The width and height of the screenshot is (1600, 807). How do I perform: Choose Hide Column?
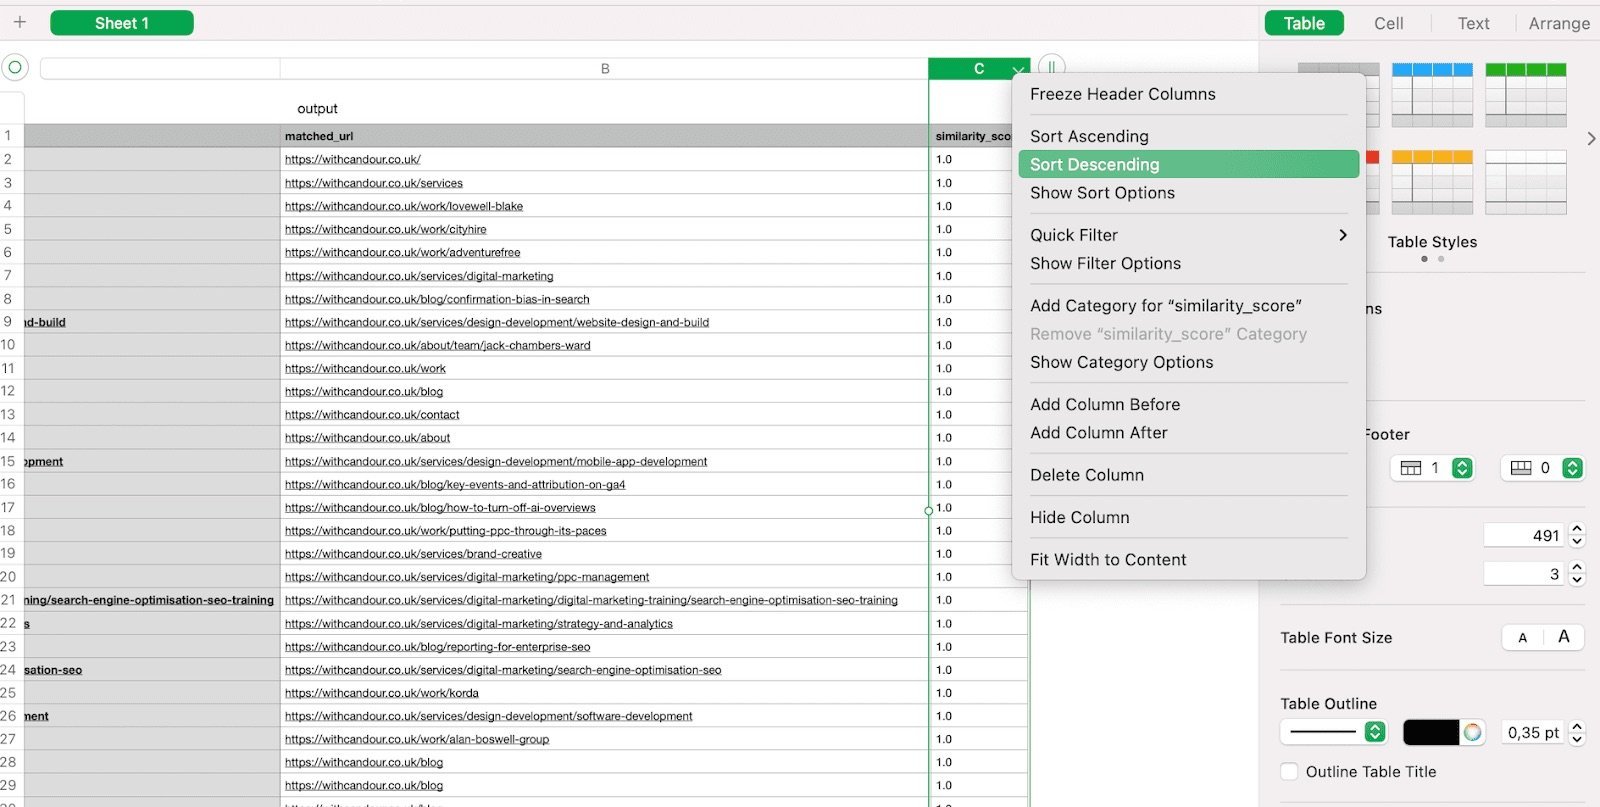(x=1188, y=517)
